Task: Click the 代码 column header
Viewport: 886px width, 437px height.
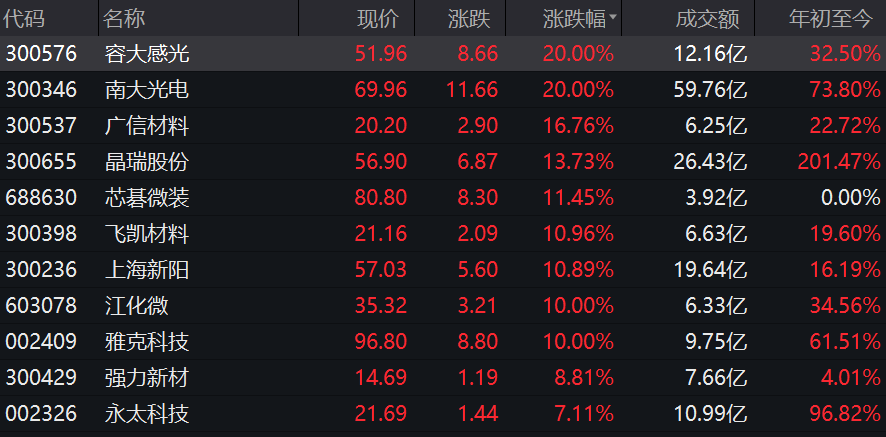Action: (25, 18)
